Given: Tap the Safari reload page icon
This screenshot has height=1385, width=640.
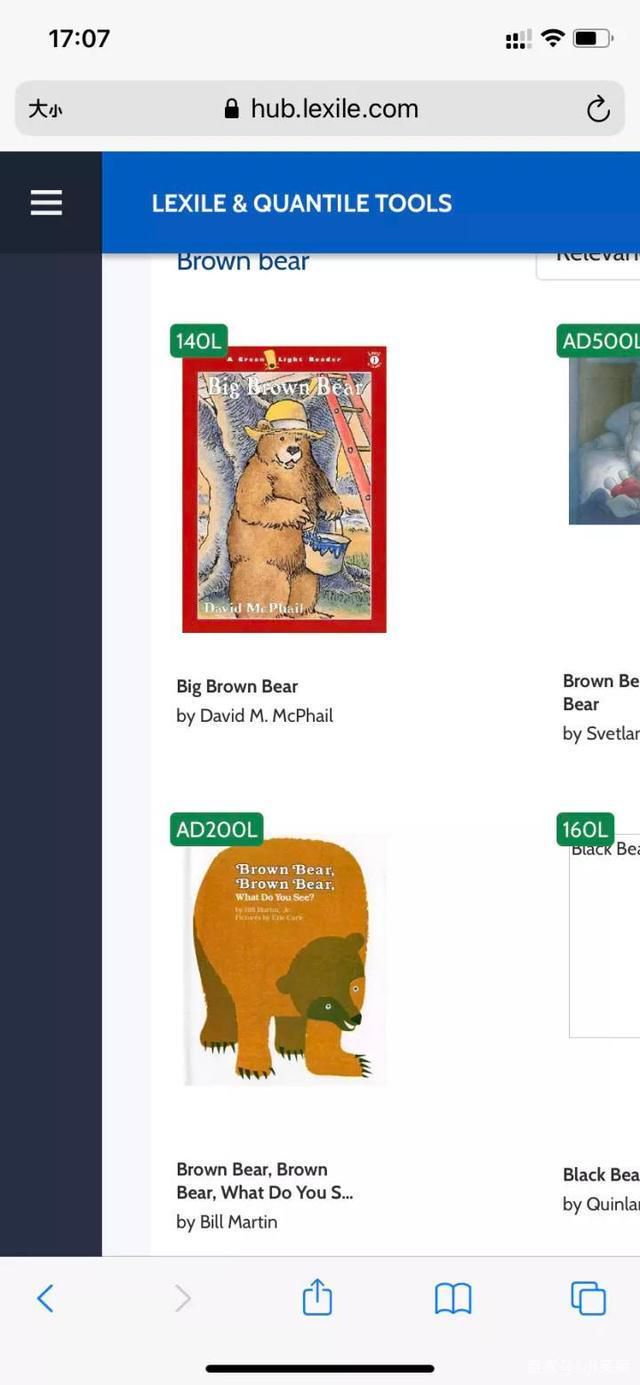Looking at the screenshot, I should (x=598, y=109).
